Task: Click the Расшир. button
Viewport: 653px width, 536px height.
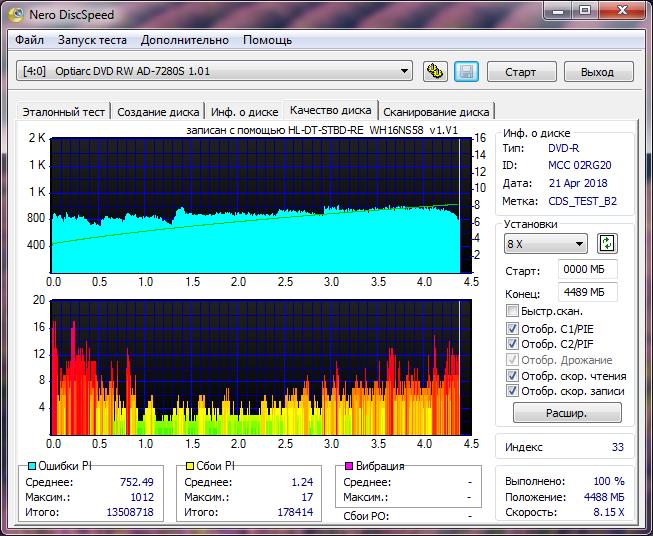Action: pyautogui.click(x=567, y=413)
